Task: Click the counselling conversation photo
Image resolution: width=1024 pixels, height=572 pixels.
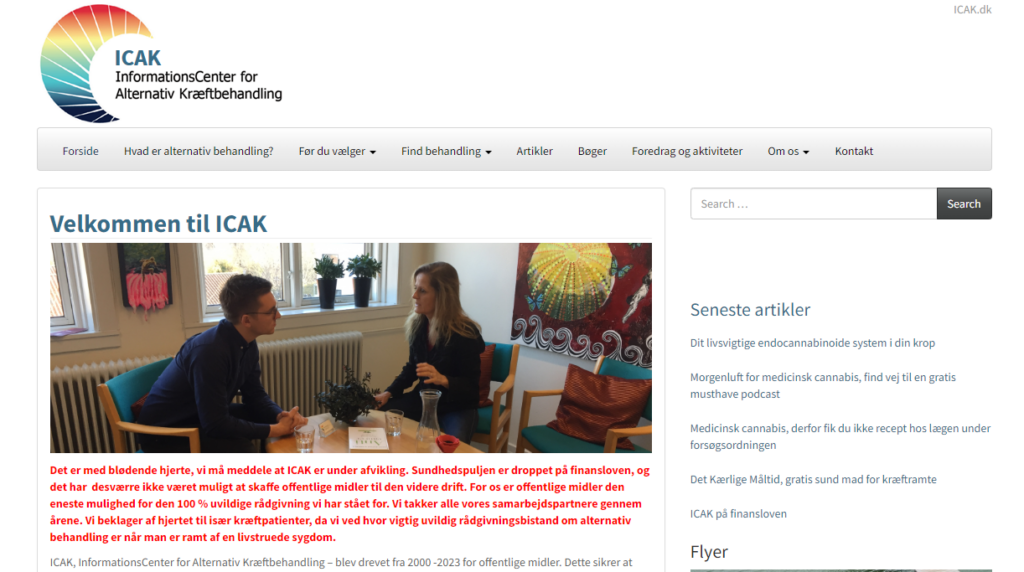Action: pyautogui.click(x=351, y=348)
